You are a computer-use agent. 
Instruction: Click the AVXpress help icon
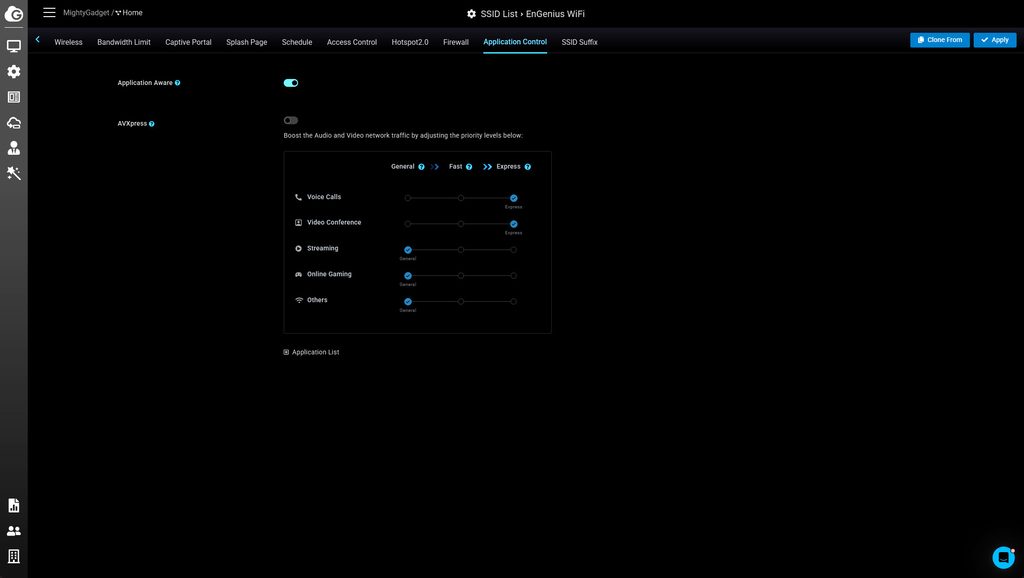(x=152, y=124)
